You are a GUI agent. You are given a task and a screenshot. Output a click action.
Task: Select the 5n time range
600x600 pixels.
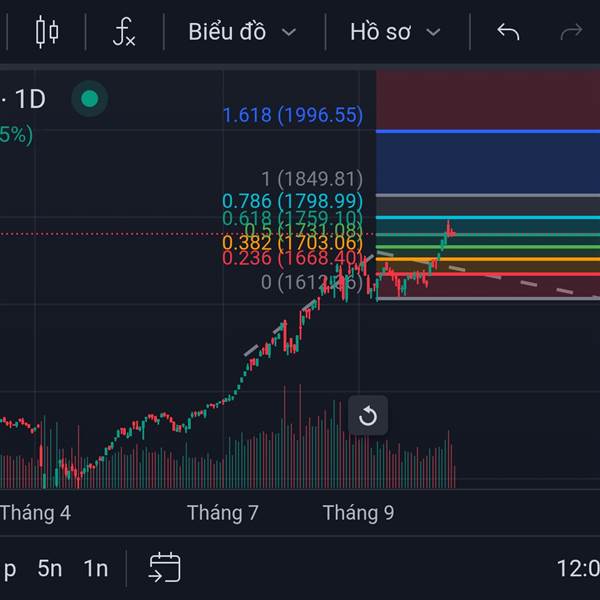tap(50, 568)
